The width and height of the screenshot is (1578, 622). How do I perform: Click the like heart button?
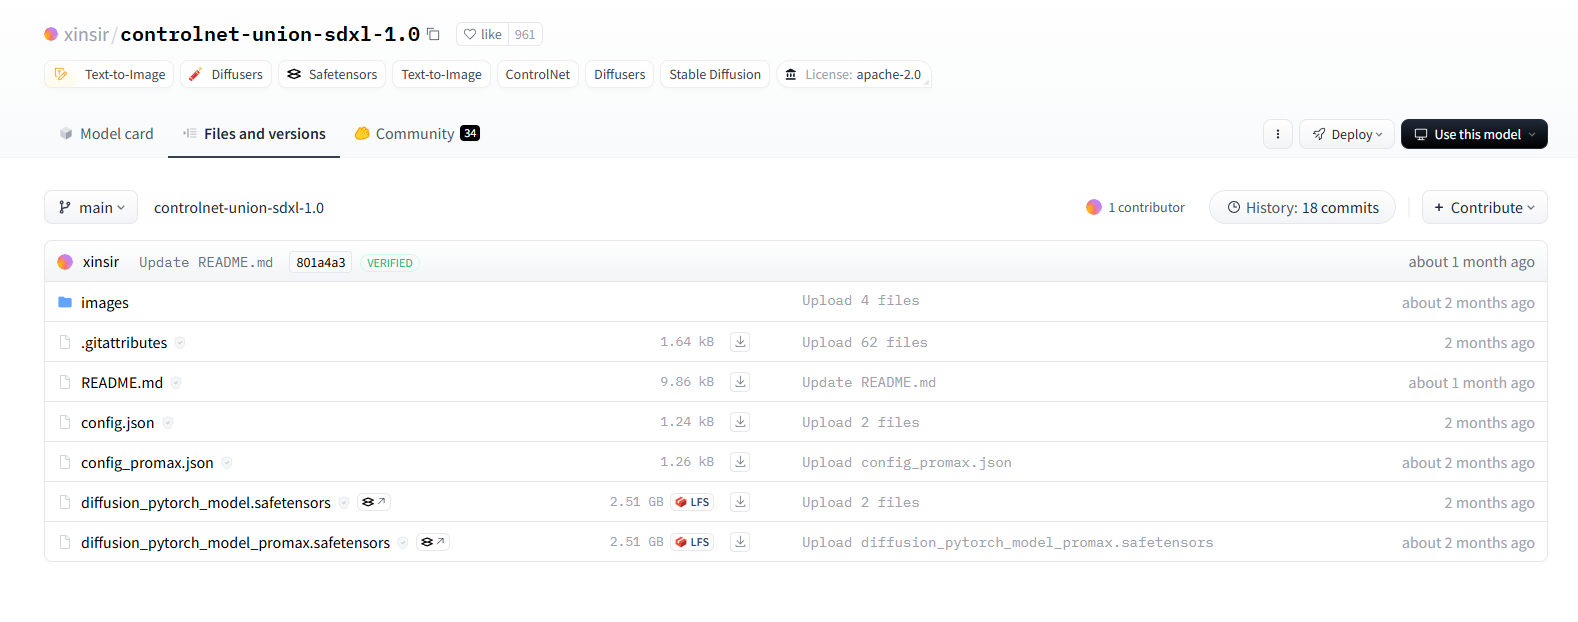point(482,34)
